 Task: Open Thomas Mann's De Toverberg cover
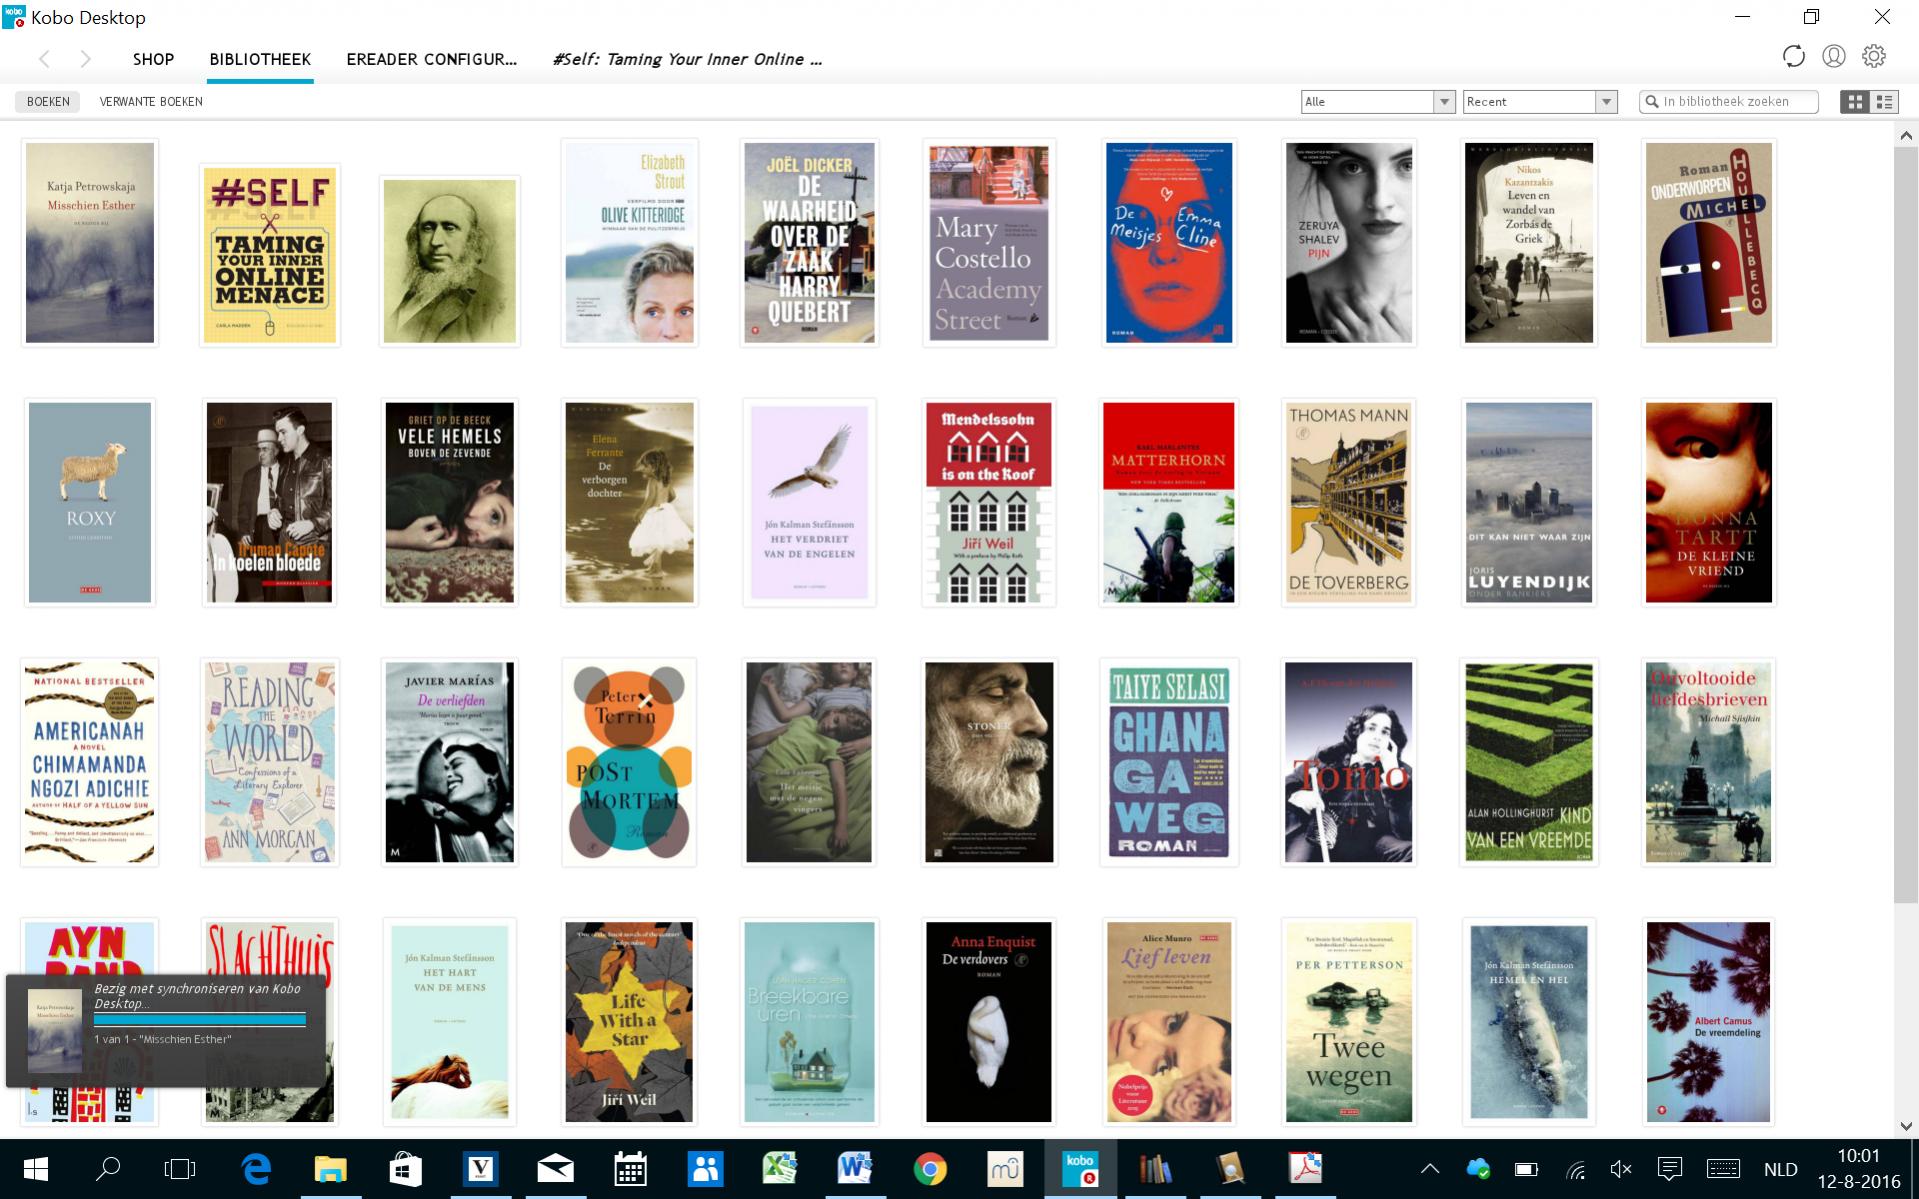click(x=1349, y=503)
